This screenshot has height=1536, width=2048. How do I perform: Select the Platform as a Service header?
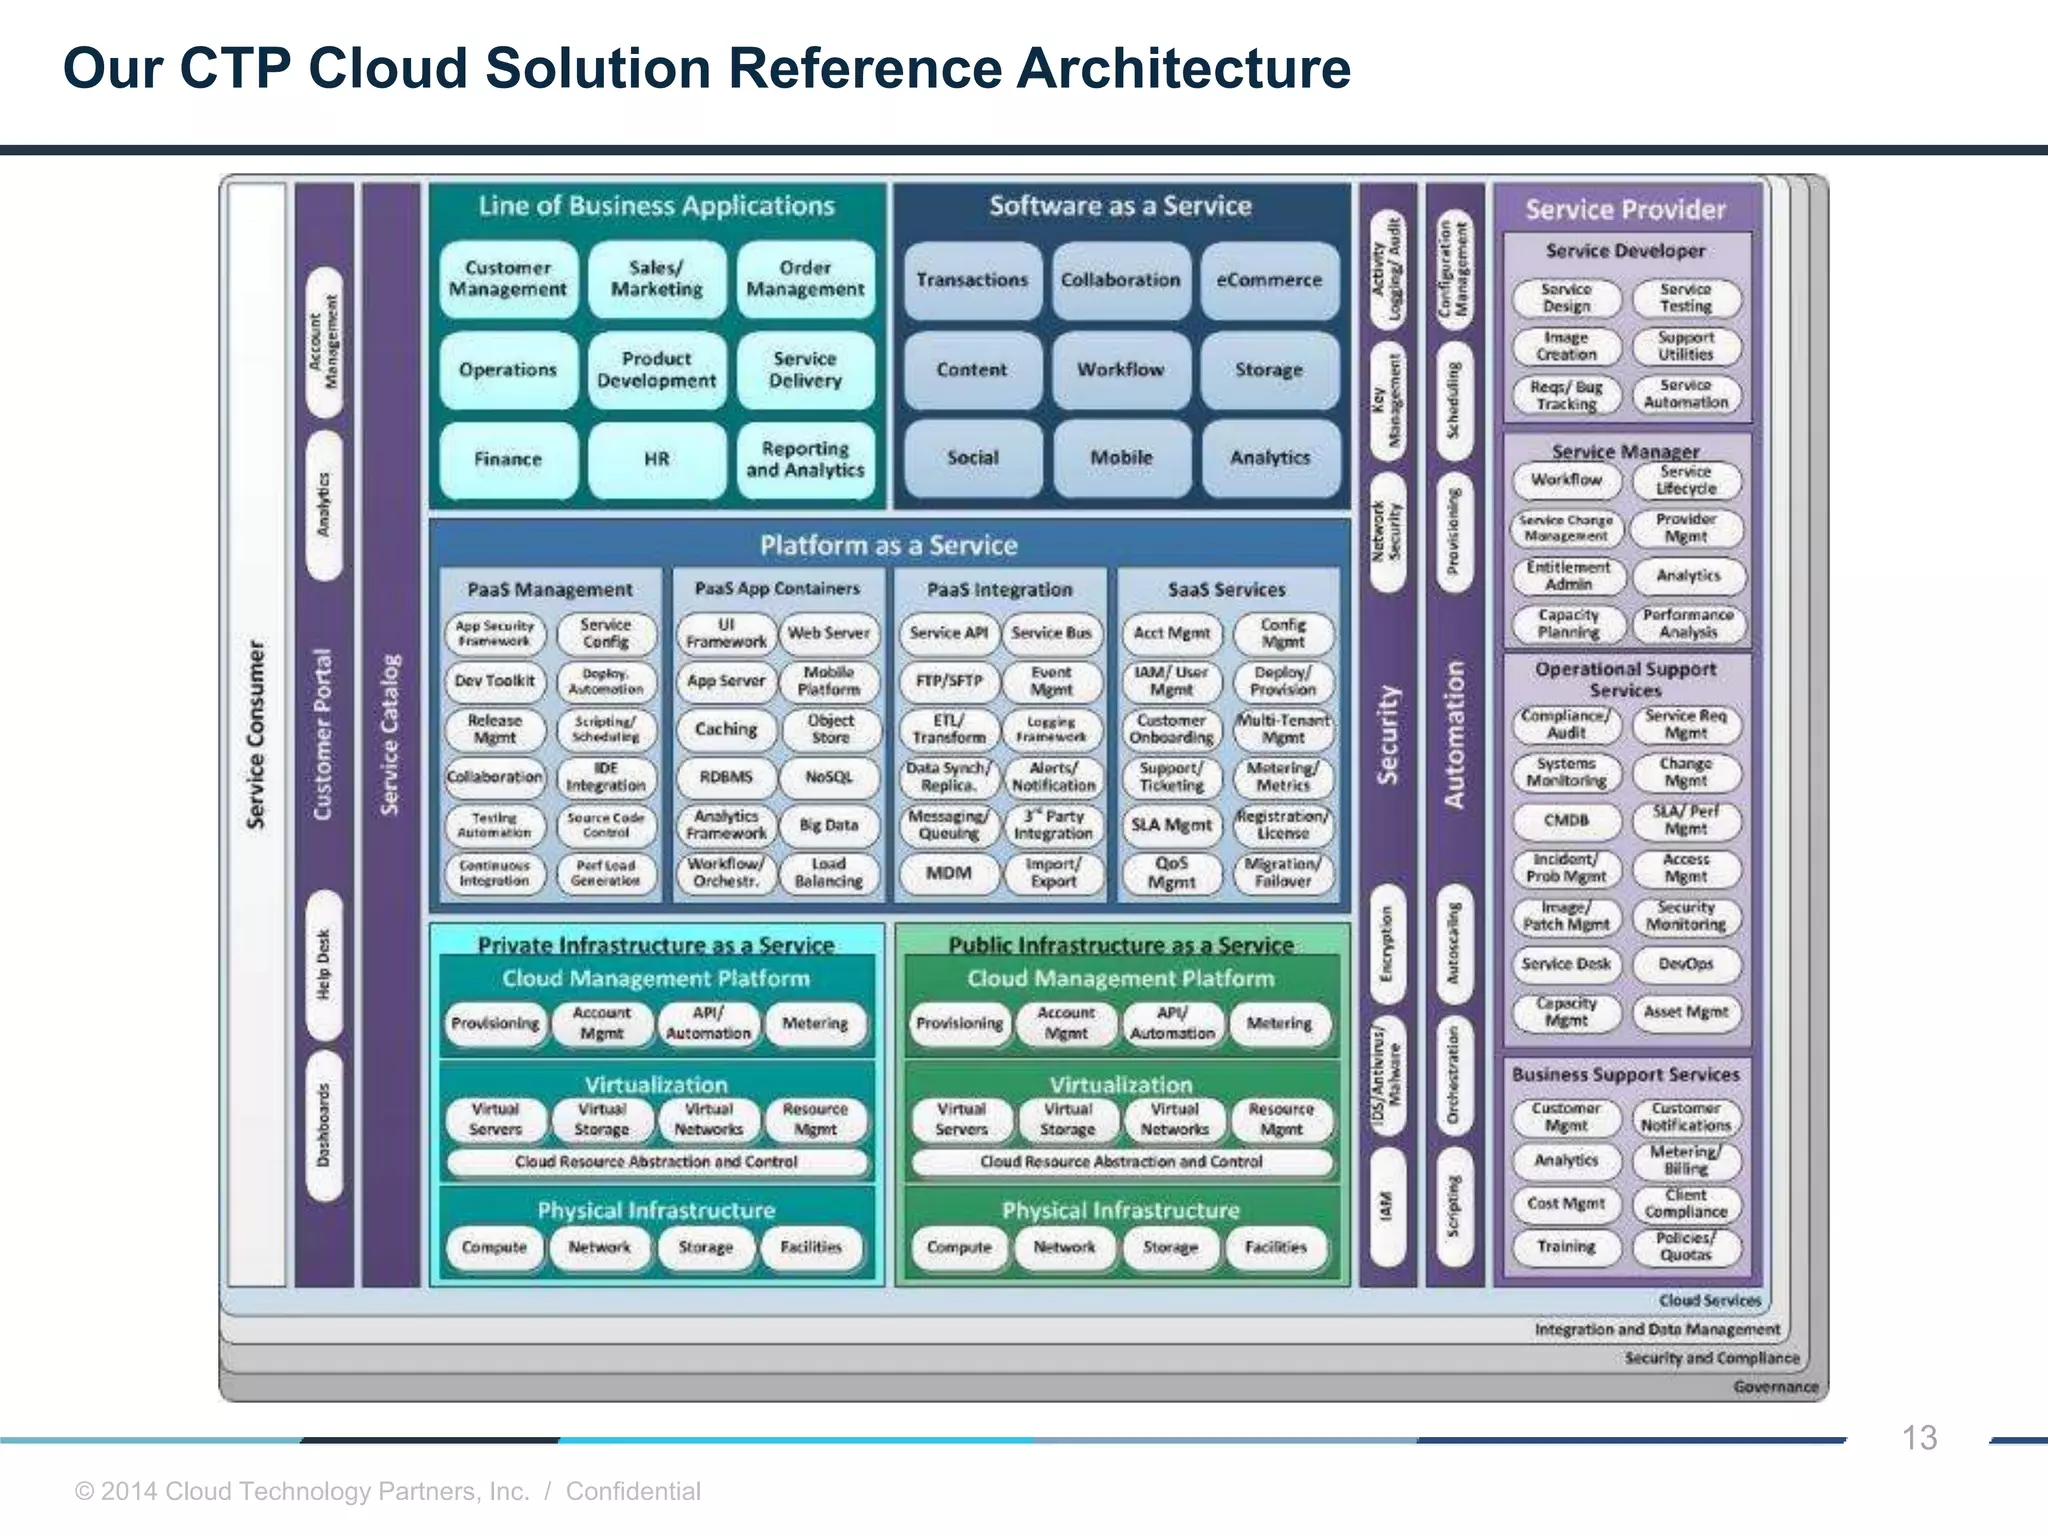click(x=888, y=545)
